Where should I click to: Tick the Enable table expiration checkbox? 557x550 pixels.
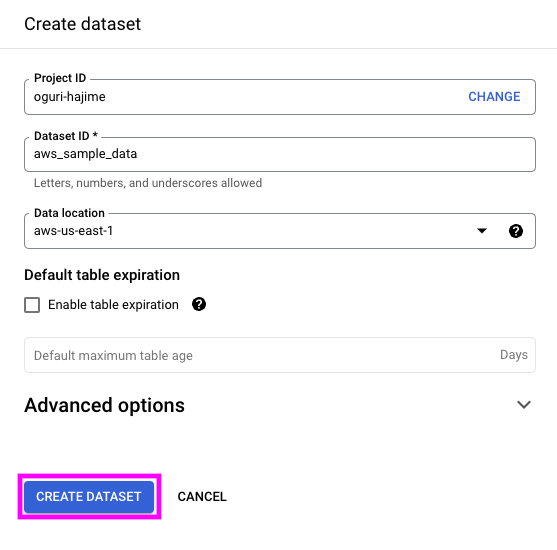coord(32,305)
